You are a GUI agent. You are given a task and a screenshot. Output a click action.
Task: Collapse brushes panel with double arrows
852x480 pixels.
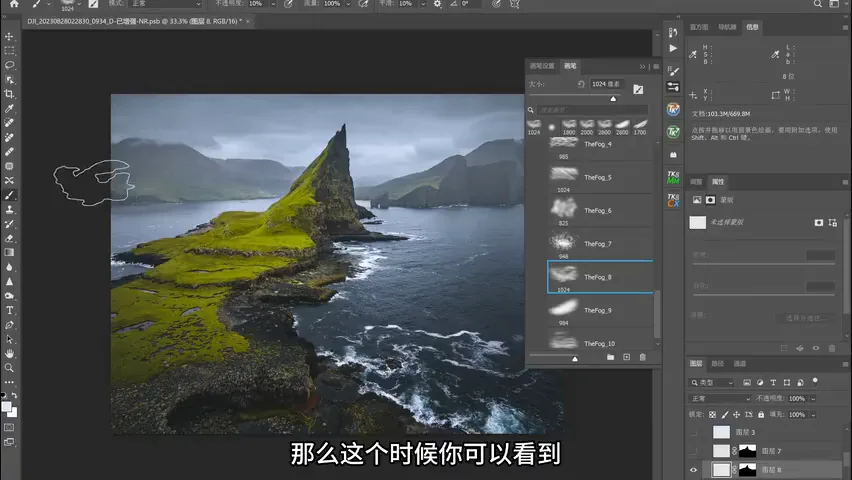642,66
